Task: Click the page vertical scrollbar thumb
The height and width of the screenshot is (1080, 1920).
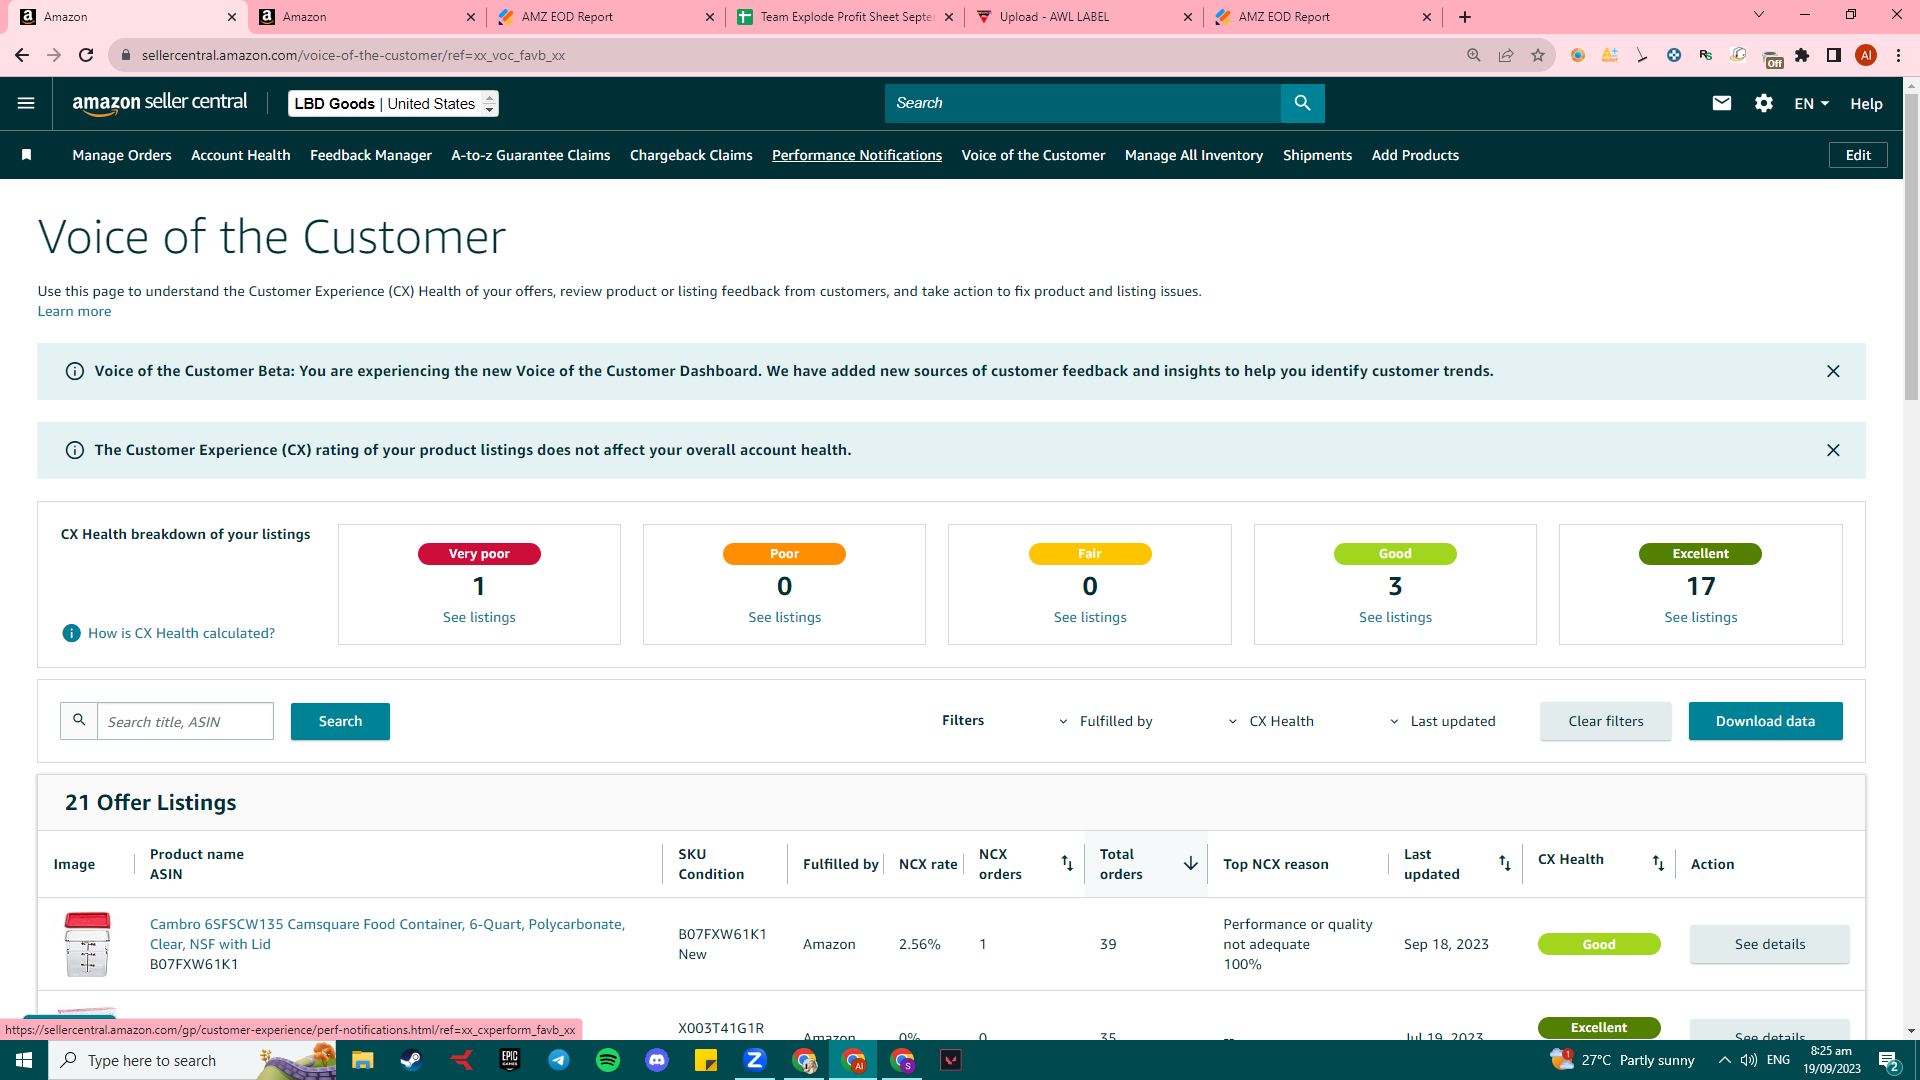Action: click(1911, 245)
